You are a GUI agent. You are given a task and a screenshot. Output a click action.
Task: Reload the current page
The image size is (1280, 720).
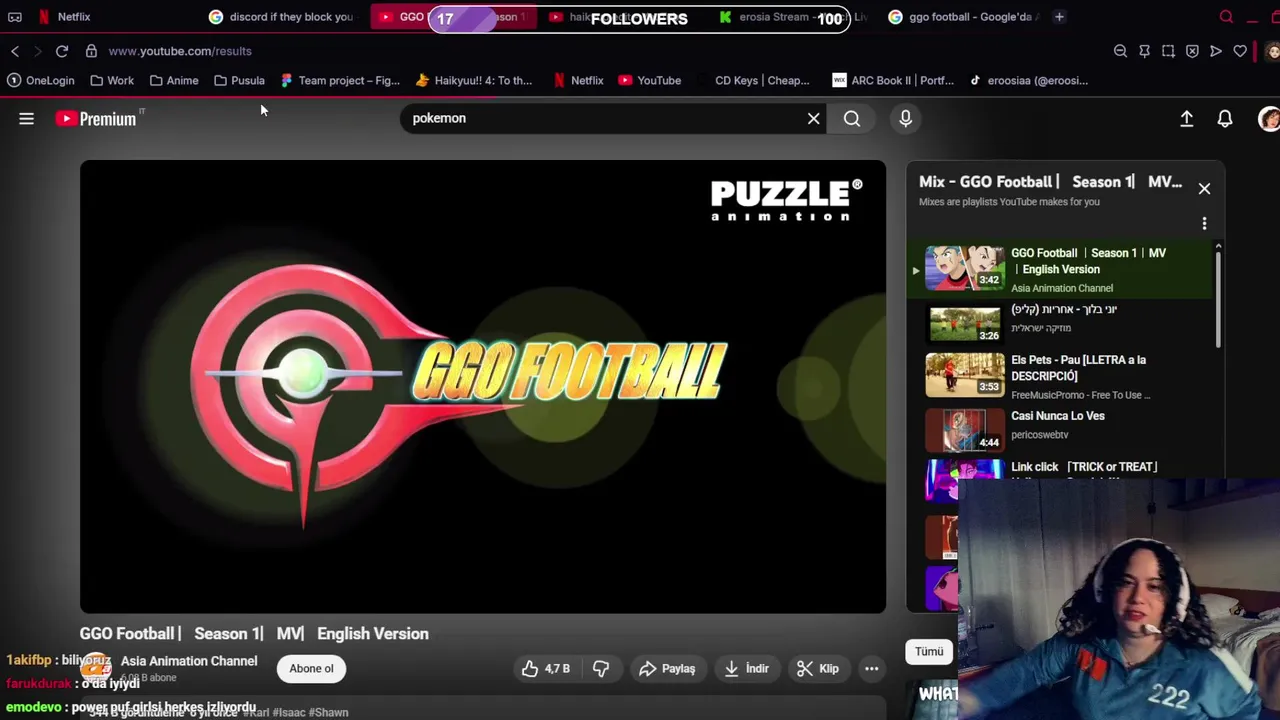coord(62,51)
